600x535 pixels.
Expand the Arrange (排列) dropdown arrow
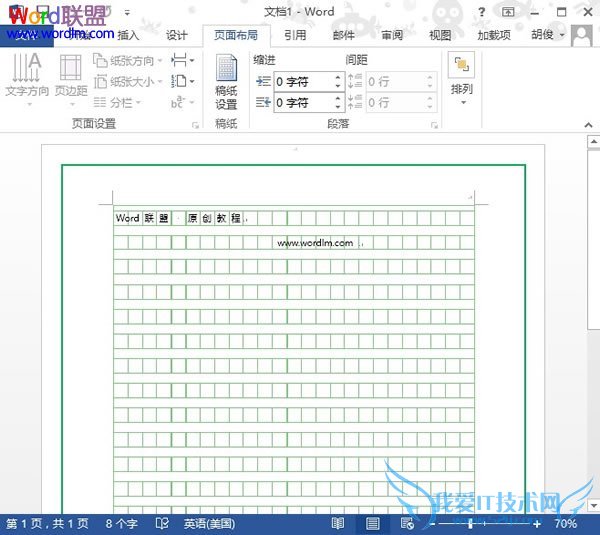463,103
